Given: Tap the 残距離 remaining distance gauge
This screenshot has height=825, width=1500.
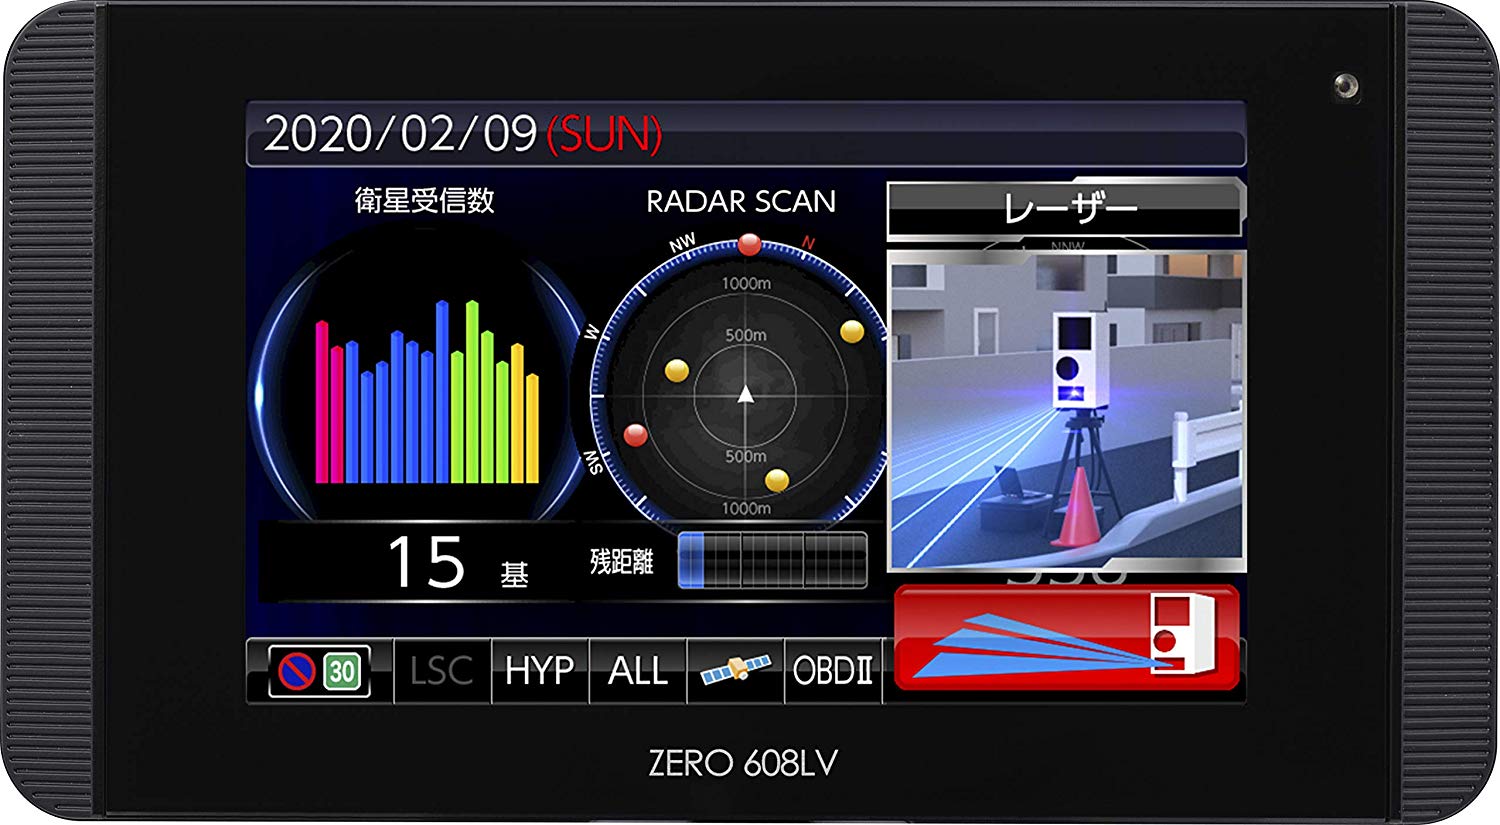Looking at the screenshot, I should [772, 560].
